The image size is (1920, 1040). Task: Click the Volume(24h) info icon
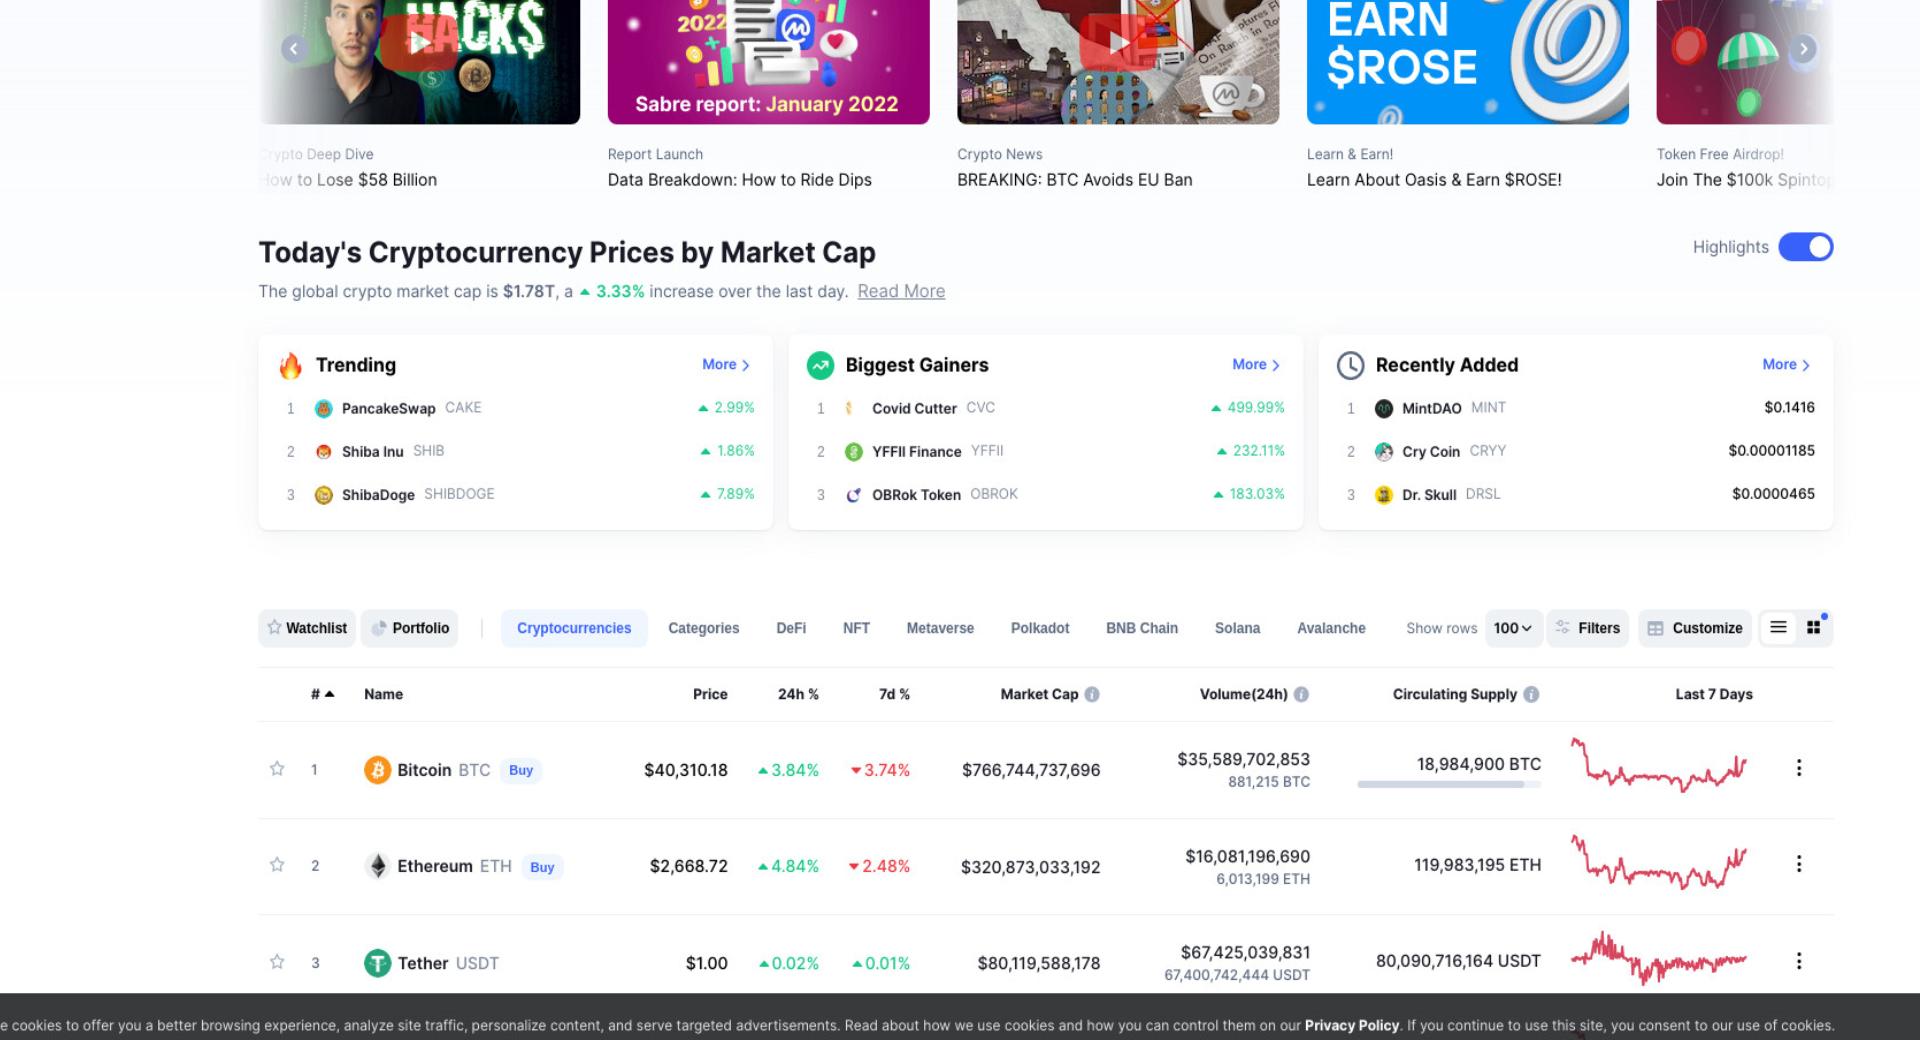(1301, 694)
